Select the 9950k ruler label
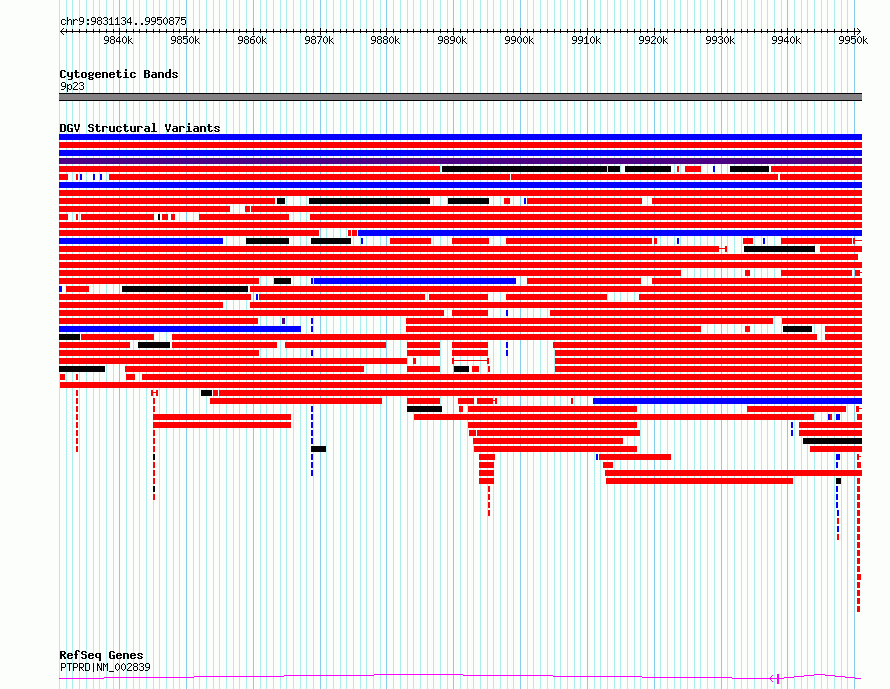 [x=853, y=40]
